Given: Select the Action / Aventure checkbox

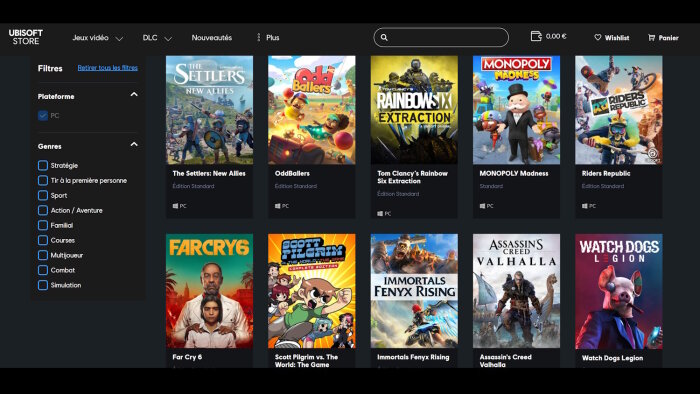Looking at the screenshot, I should tap(43, 210).
